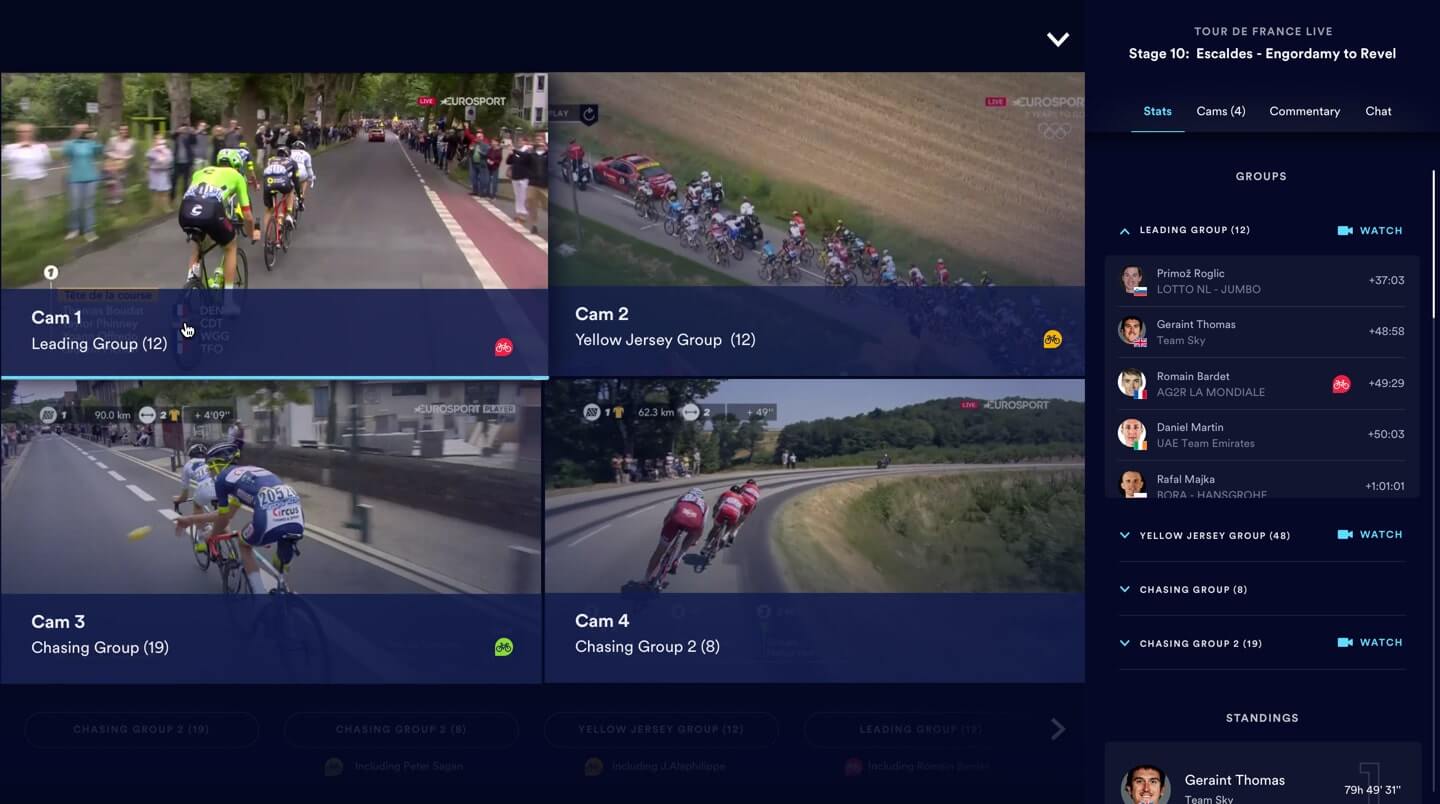The image size is (1440, 804).
Task: Click green cyclist badge on Cam 3
Action: [503, 647]
